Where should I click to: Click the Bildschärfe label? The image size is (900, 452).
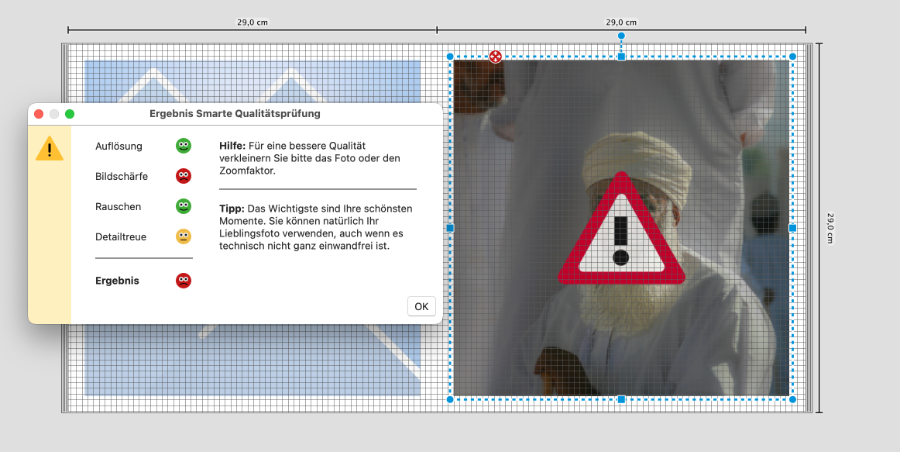pyautogui.click(x=122, y=176)
